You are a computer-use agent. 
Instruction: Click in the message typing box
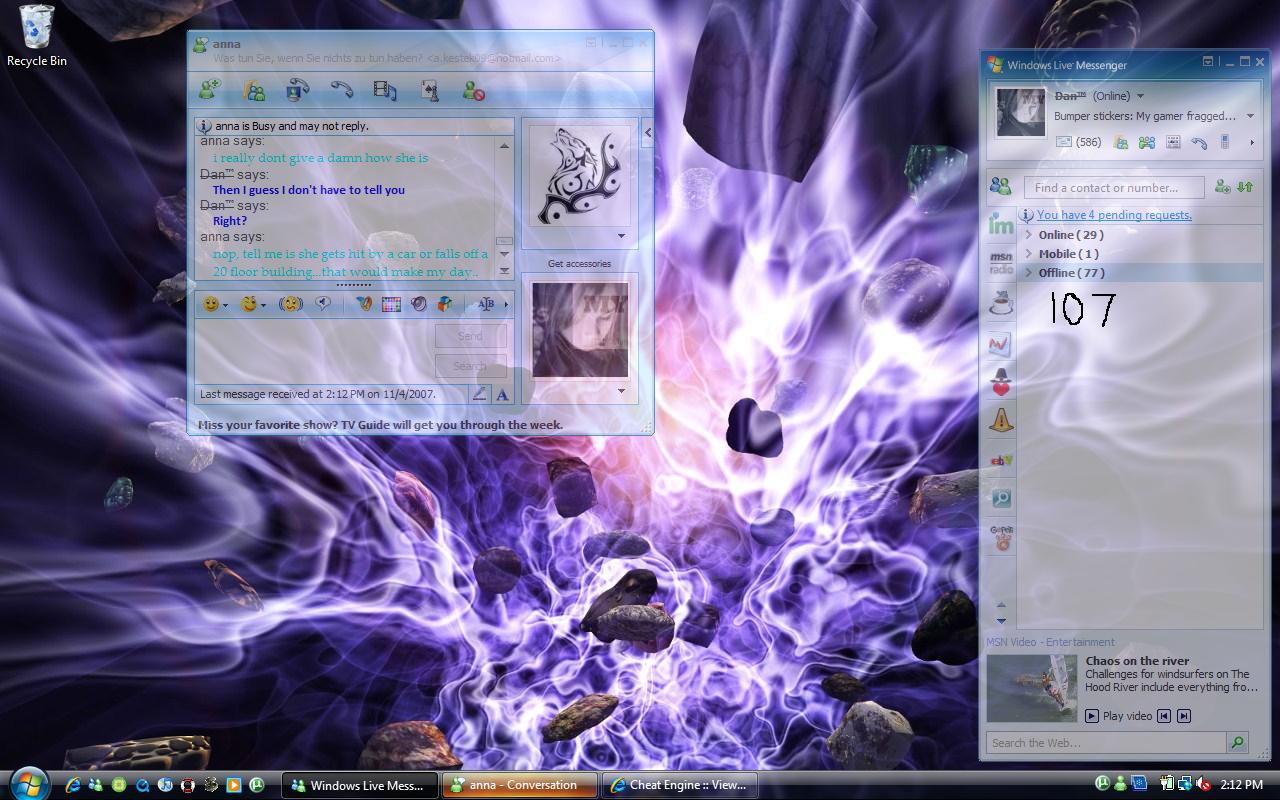tap(314, 350)
